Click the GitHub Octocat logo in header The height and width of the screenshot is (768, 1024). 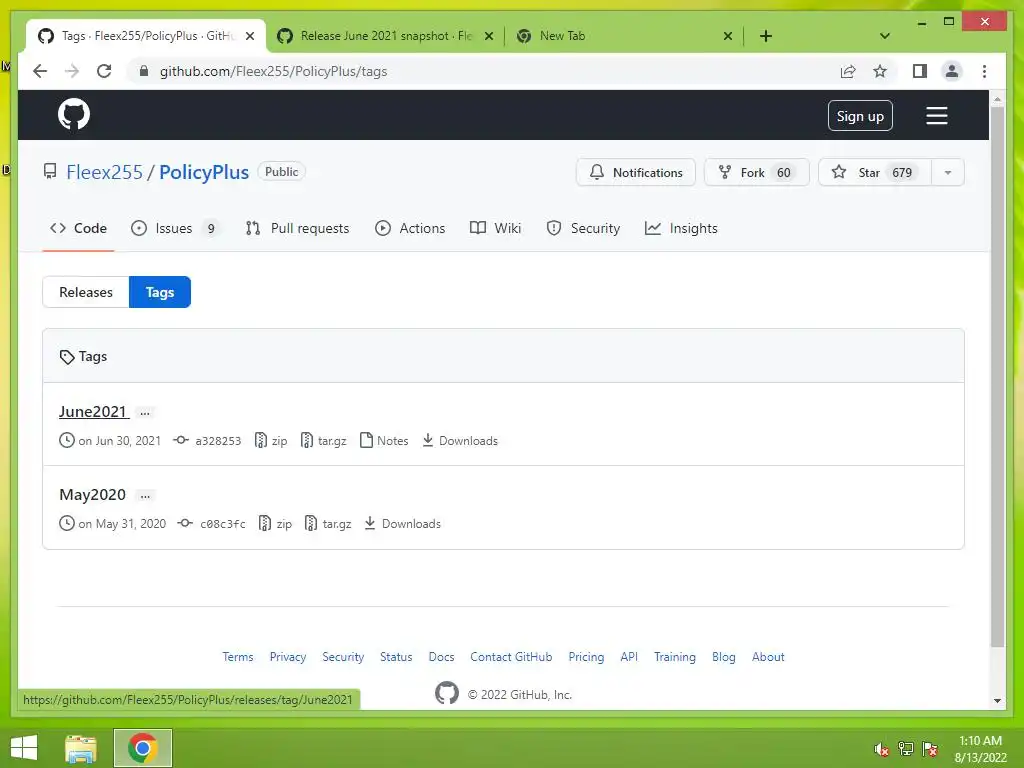pos(74,115)
